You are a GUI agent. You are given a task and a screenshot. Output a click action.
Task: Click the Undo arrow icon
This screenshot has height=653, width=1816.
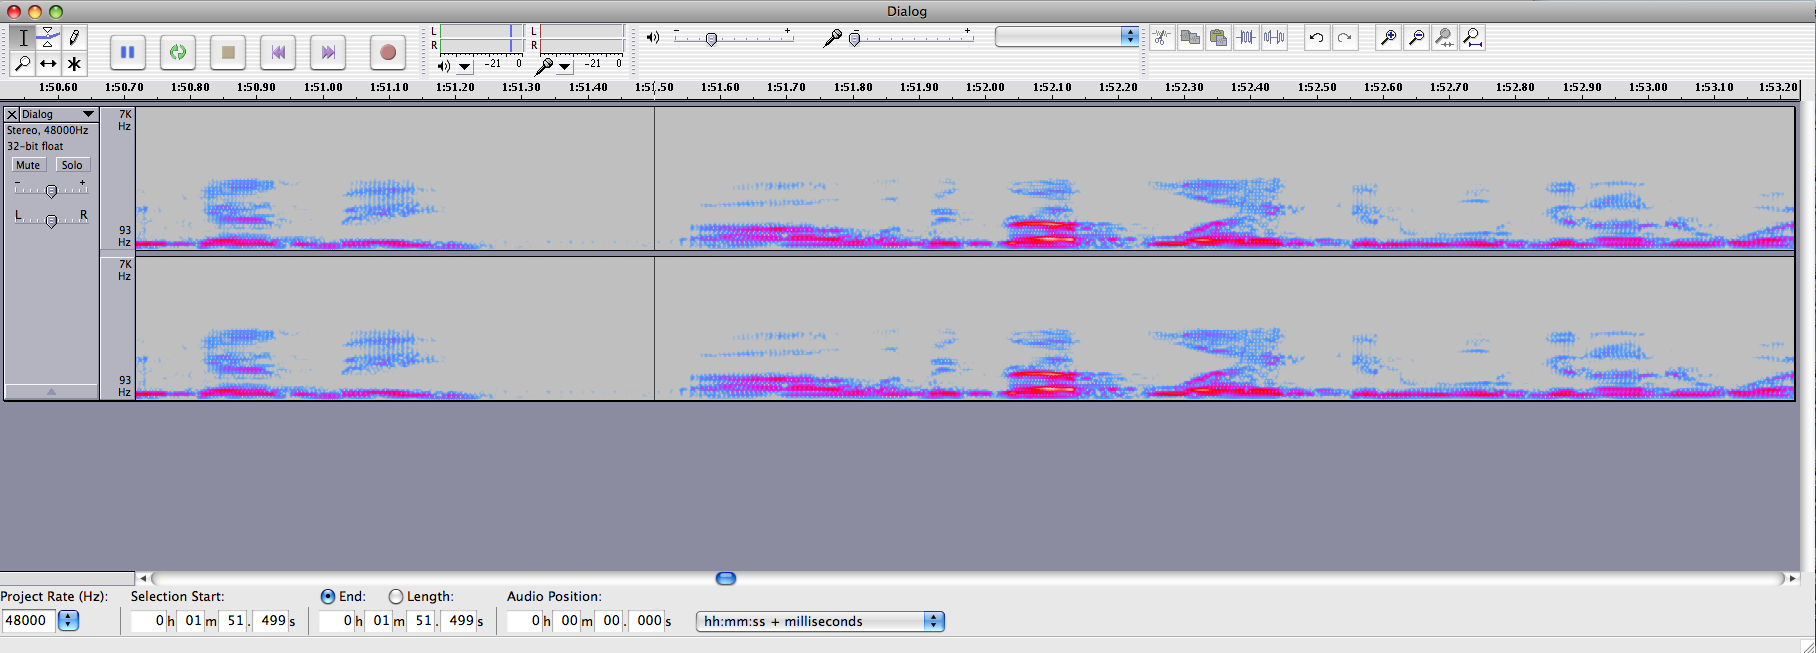click(1316, 38)
